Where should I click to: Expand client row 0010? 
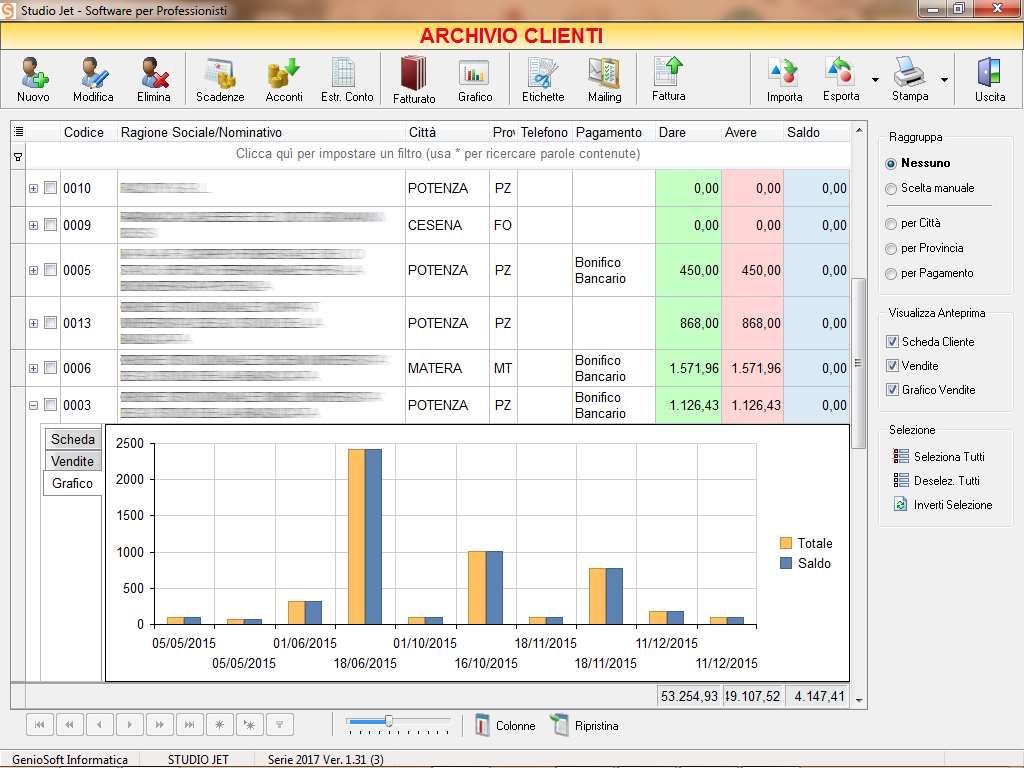coord(33,189)
